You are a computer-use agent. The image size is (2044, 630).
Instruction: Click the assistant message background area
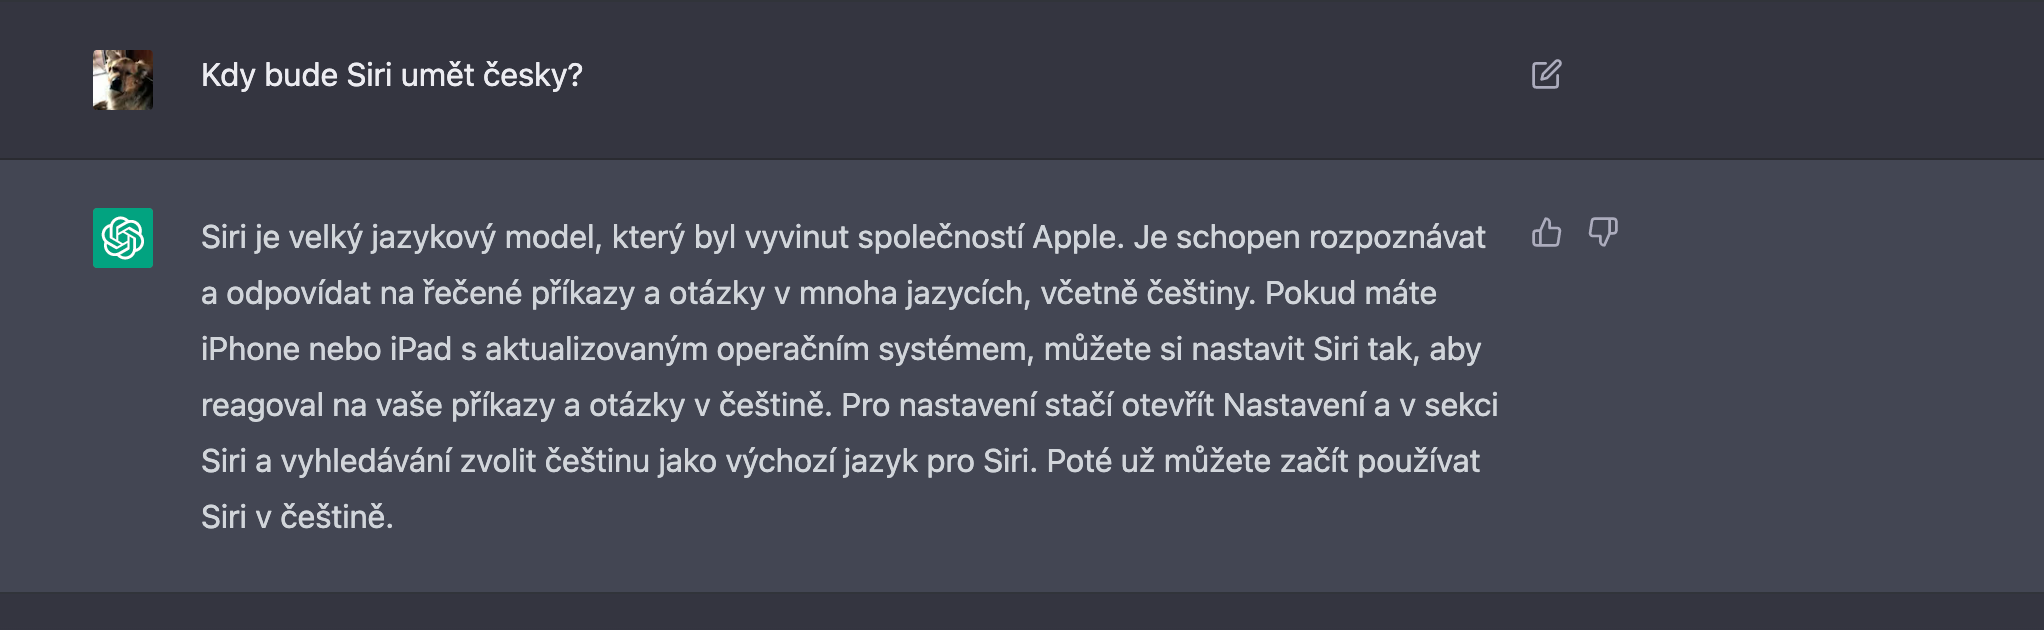coord(1800,450)
